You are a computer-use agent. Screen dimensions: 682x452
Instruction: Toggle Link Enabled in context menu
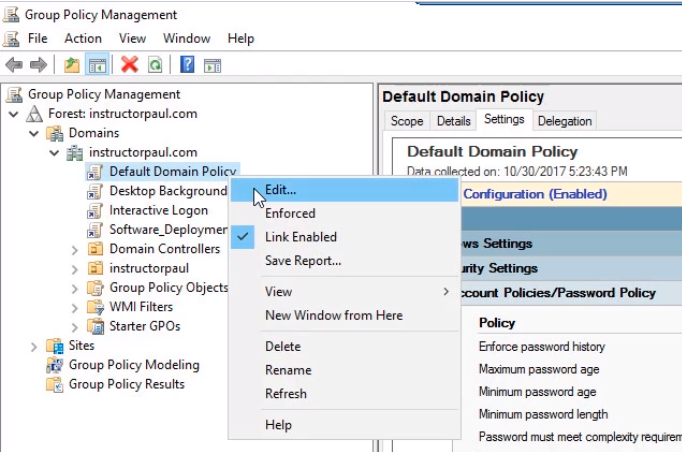[300, 237]
